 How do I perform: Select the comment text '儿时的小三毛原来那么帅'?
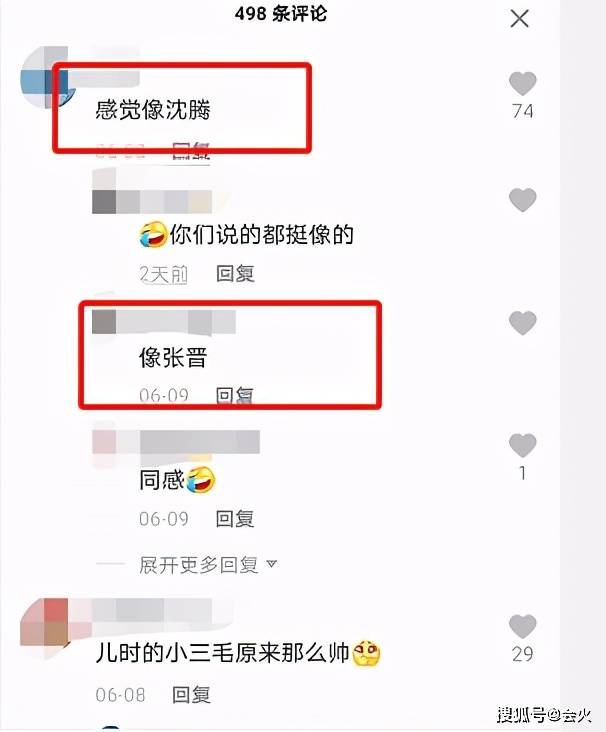tap(222, 653)
